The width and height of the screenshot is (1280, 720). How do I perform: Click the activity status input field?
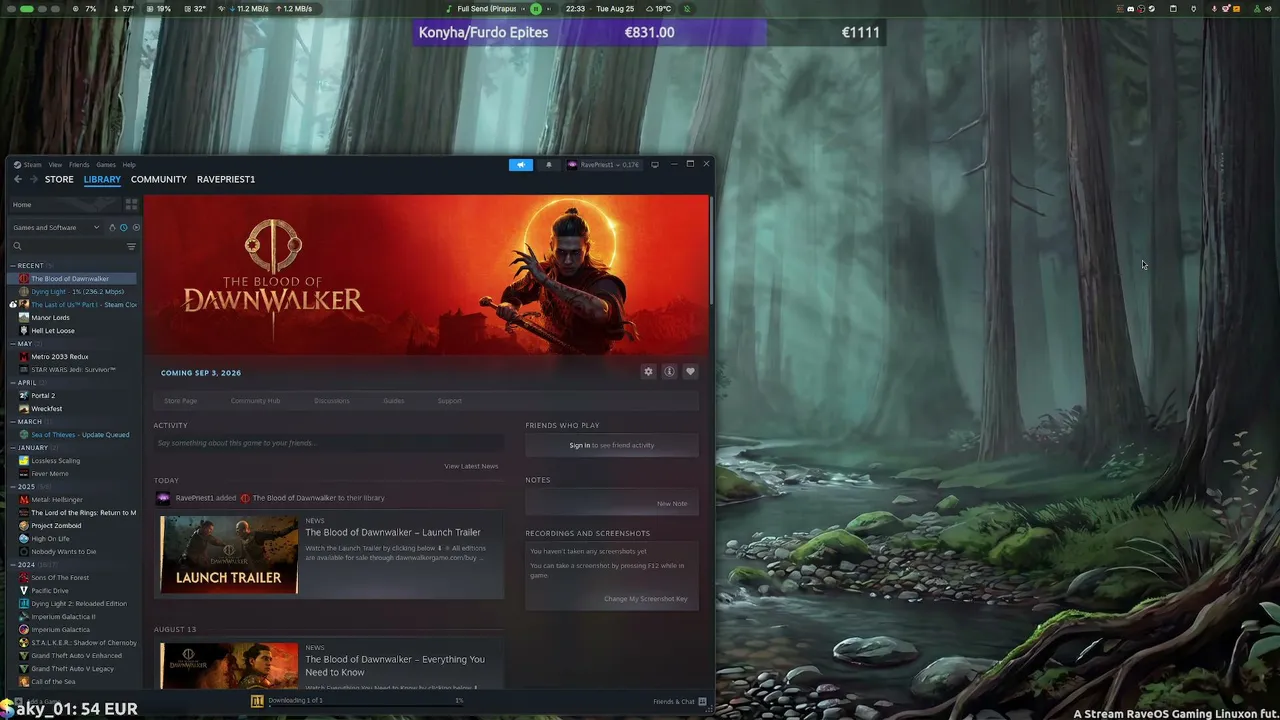pyautogui.click(x=329, y=443)
